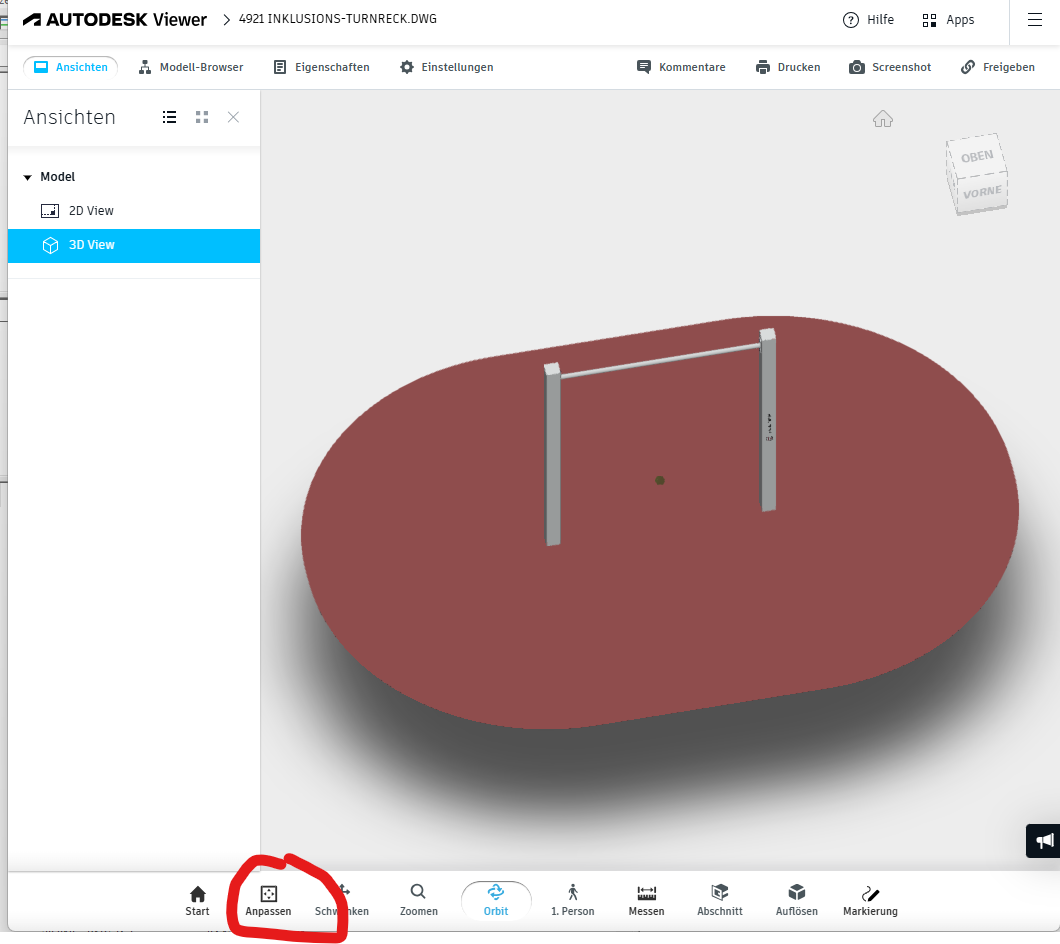Collapse the Model tree node

(28, 177)
